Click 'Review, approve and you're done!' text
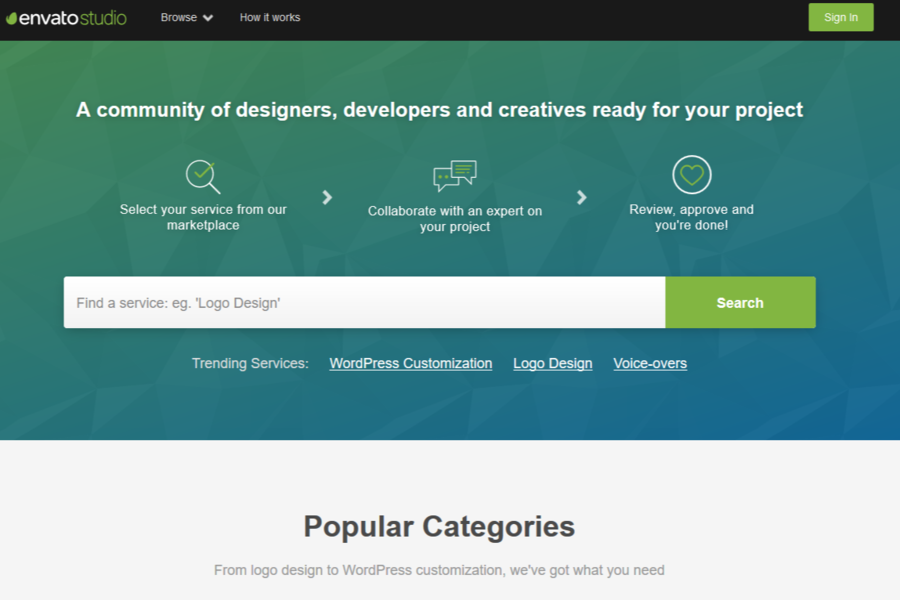This screenshot has height=600, width=900. click(692, 218)
